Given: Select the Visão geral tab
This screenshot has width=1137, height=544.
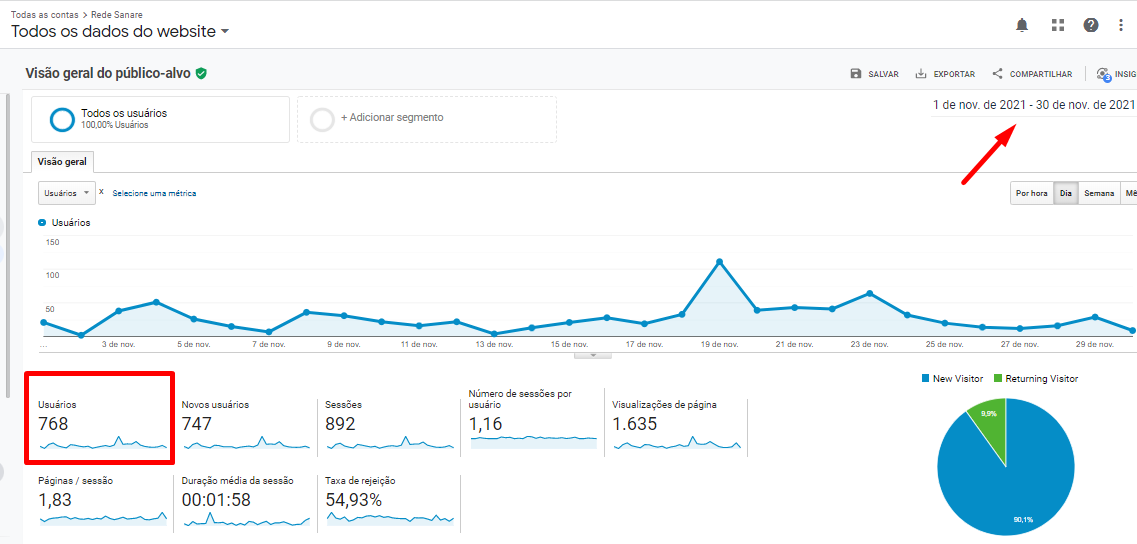Looking at the screenshot, I should pyautogui.click(x=62, y=162).
